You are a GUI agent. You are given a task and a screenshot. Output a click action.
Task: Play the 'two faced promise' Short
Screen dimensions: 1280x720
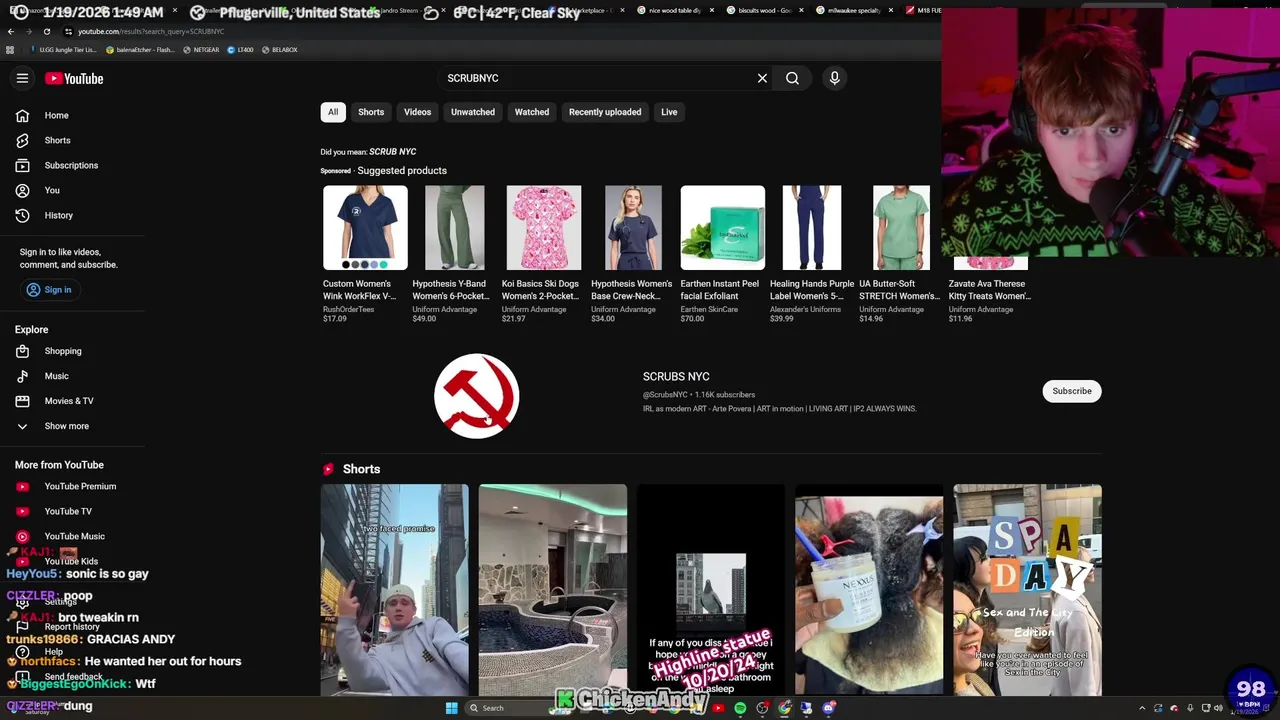click(394, 590)
